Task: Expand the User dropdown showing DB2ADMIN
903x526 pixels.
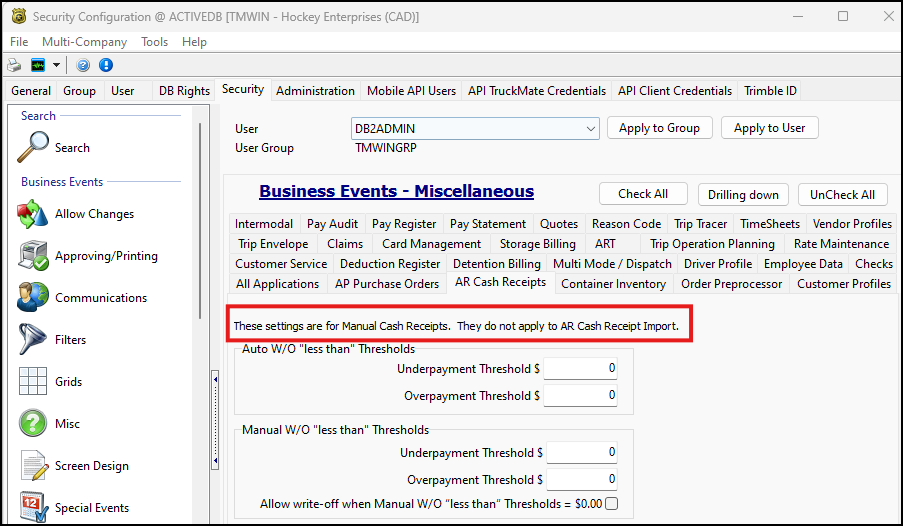Action: pyautogui.click(x=590, y=129)
